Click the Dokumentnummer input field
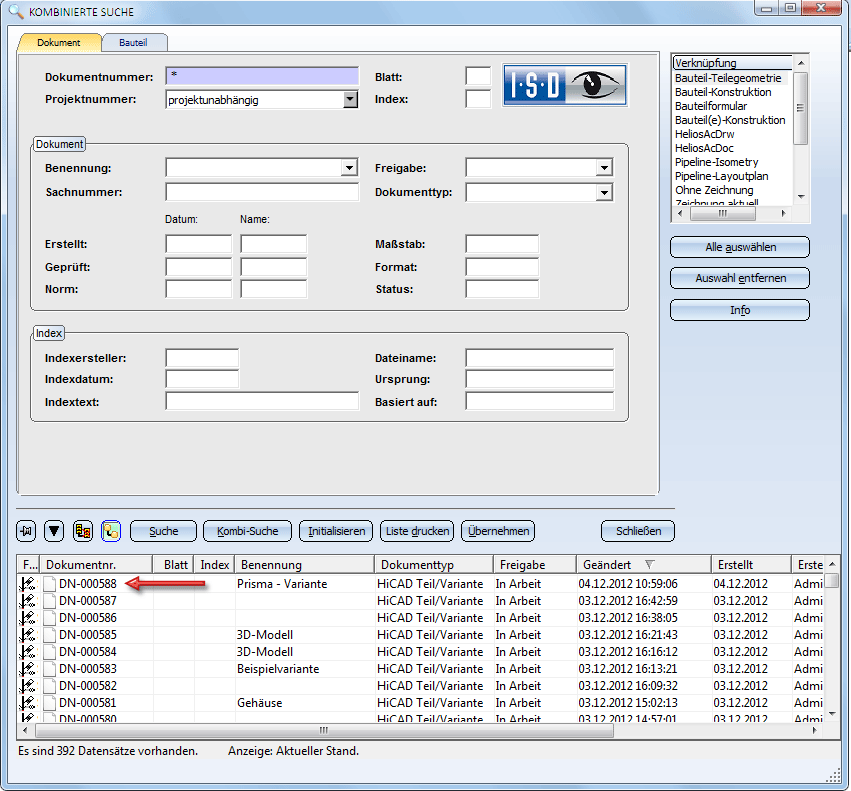This screenshot has width=851, height=791. (x=262, y=76)
